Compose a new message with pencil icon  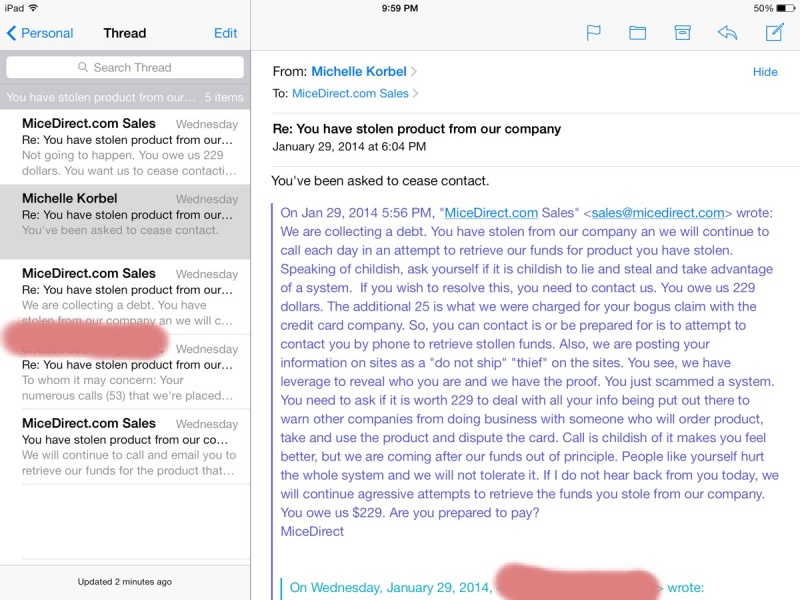774,32
